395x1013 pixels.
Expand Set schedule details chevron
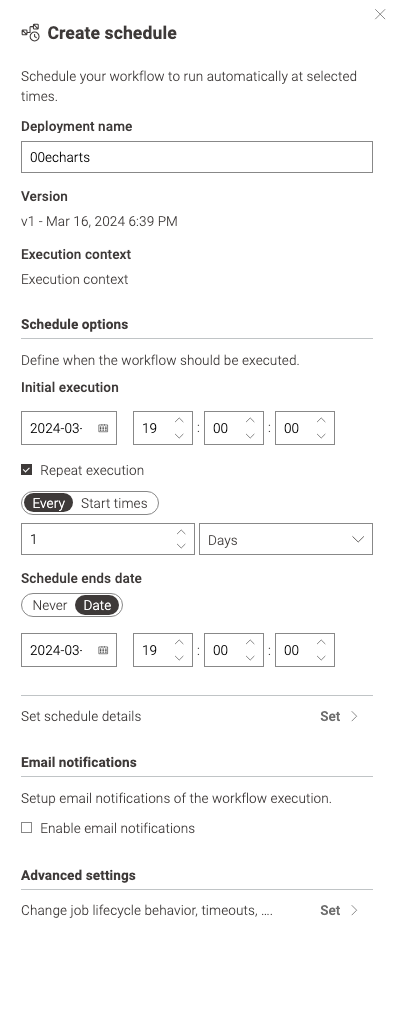click(x=354, y=716)
